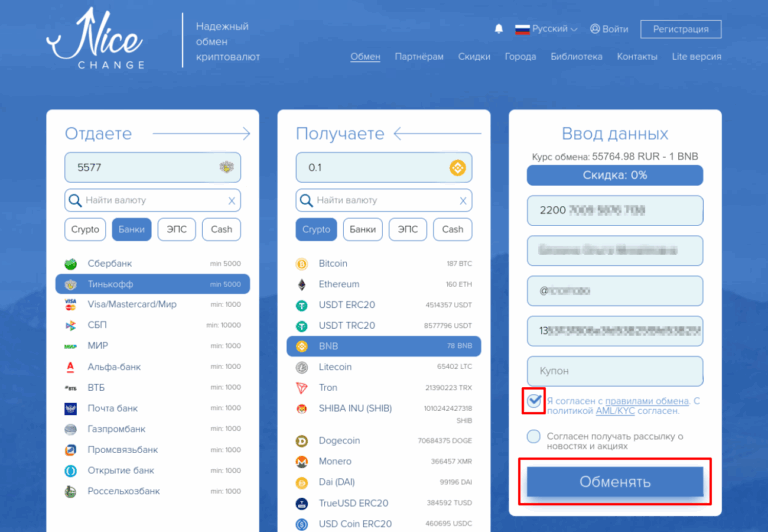
Task: Enable the newsletter subscription checkbox
Action: pos(534,436)
